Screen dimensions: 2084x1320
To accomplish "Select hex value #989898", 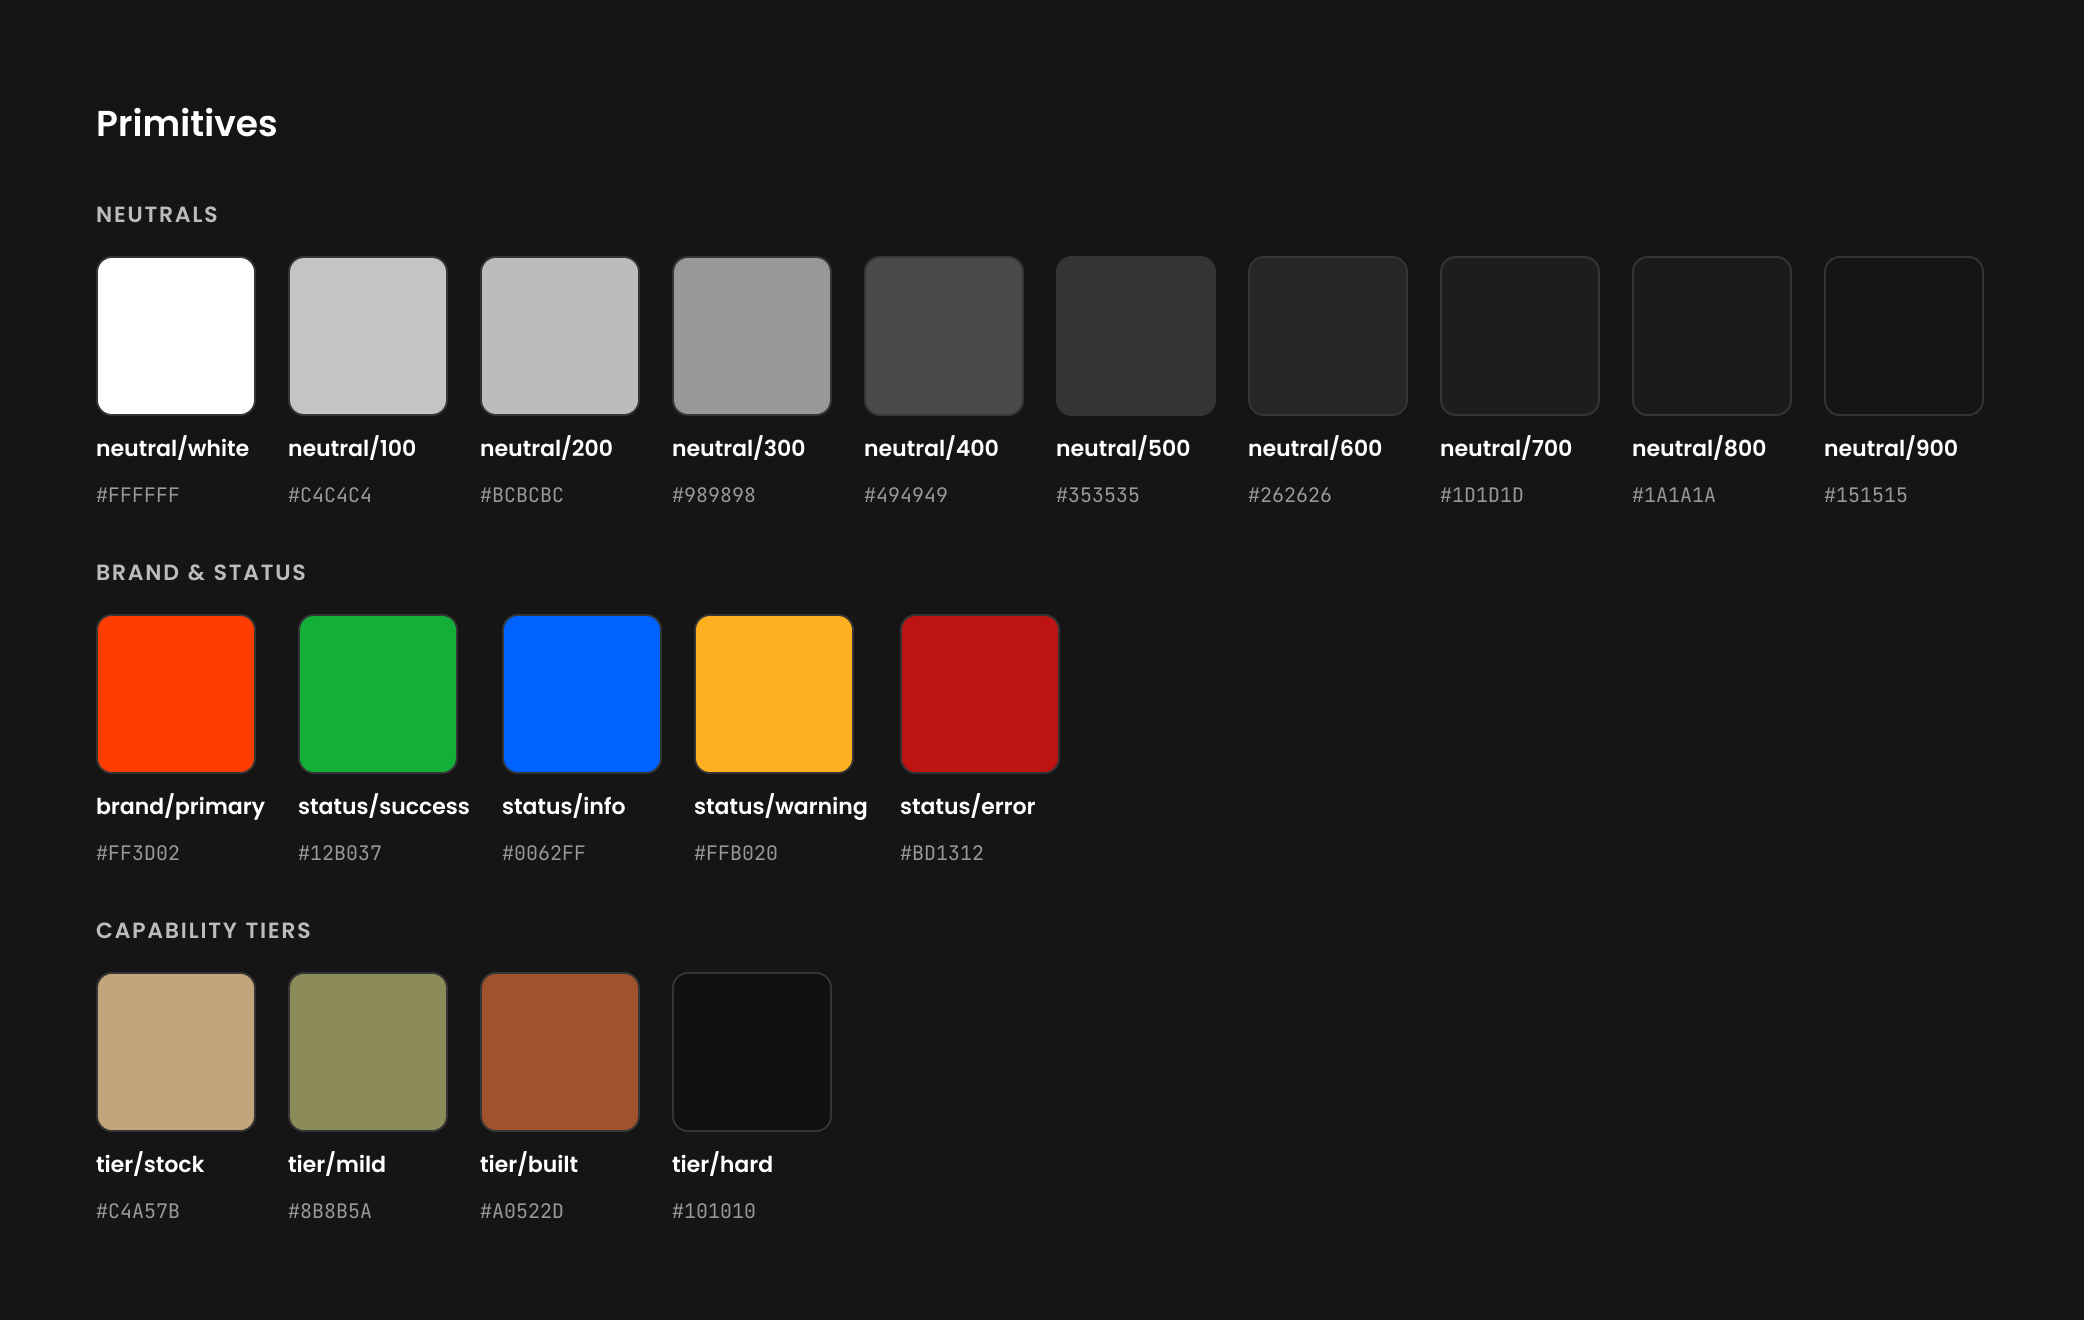I will pos(714,495).
